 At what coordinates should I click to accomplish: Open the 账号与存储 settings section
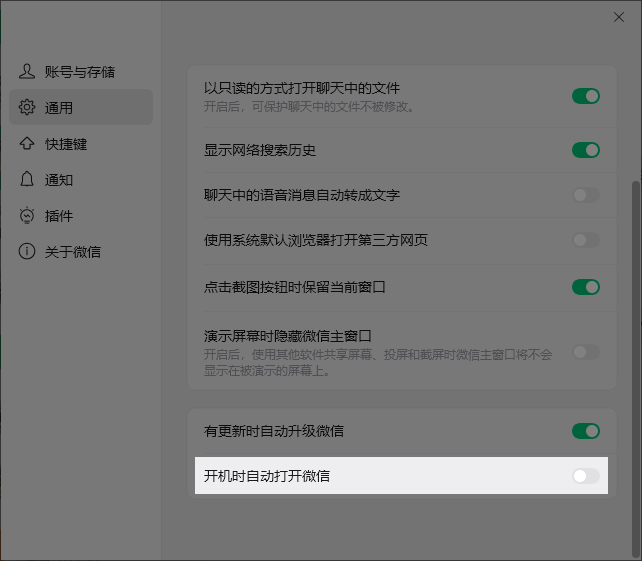coord(81,72)
